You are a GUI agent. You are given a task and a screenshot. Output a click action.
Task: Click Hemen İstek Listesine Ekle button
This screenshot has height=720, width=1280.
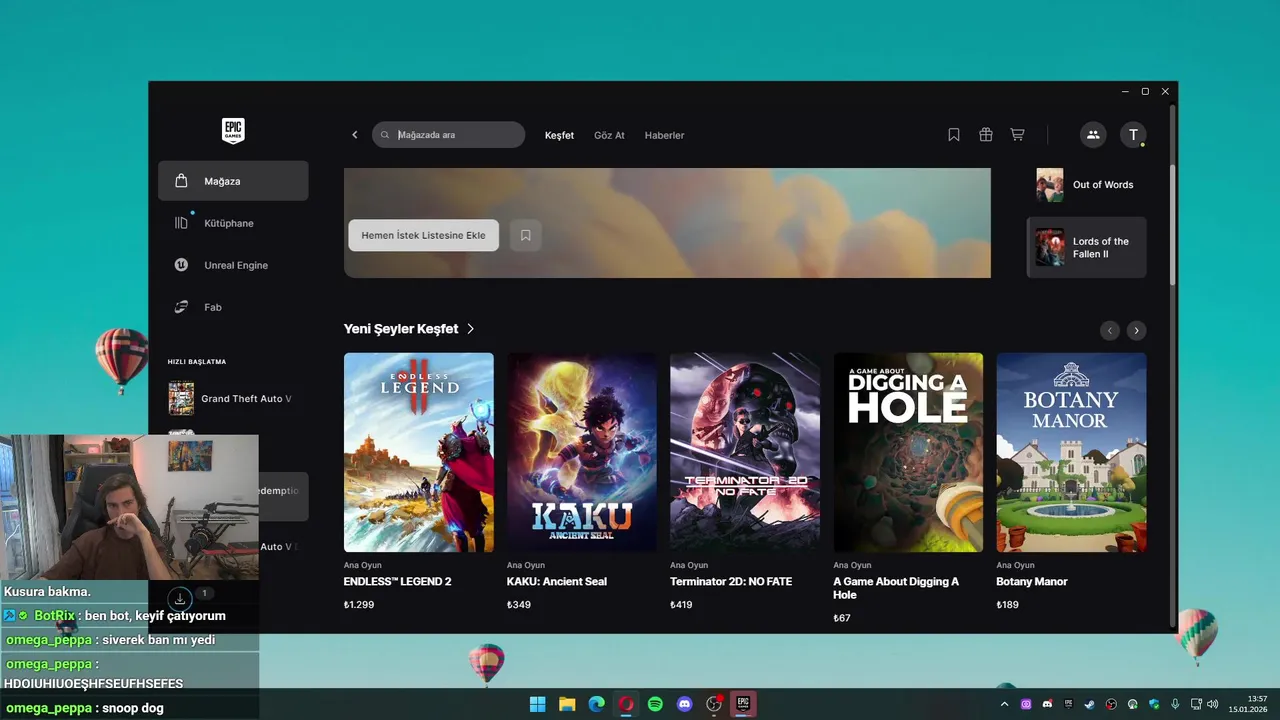click(423, 235)
